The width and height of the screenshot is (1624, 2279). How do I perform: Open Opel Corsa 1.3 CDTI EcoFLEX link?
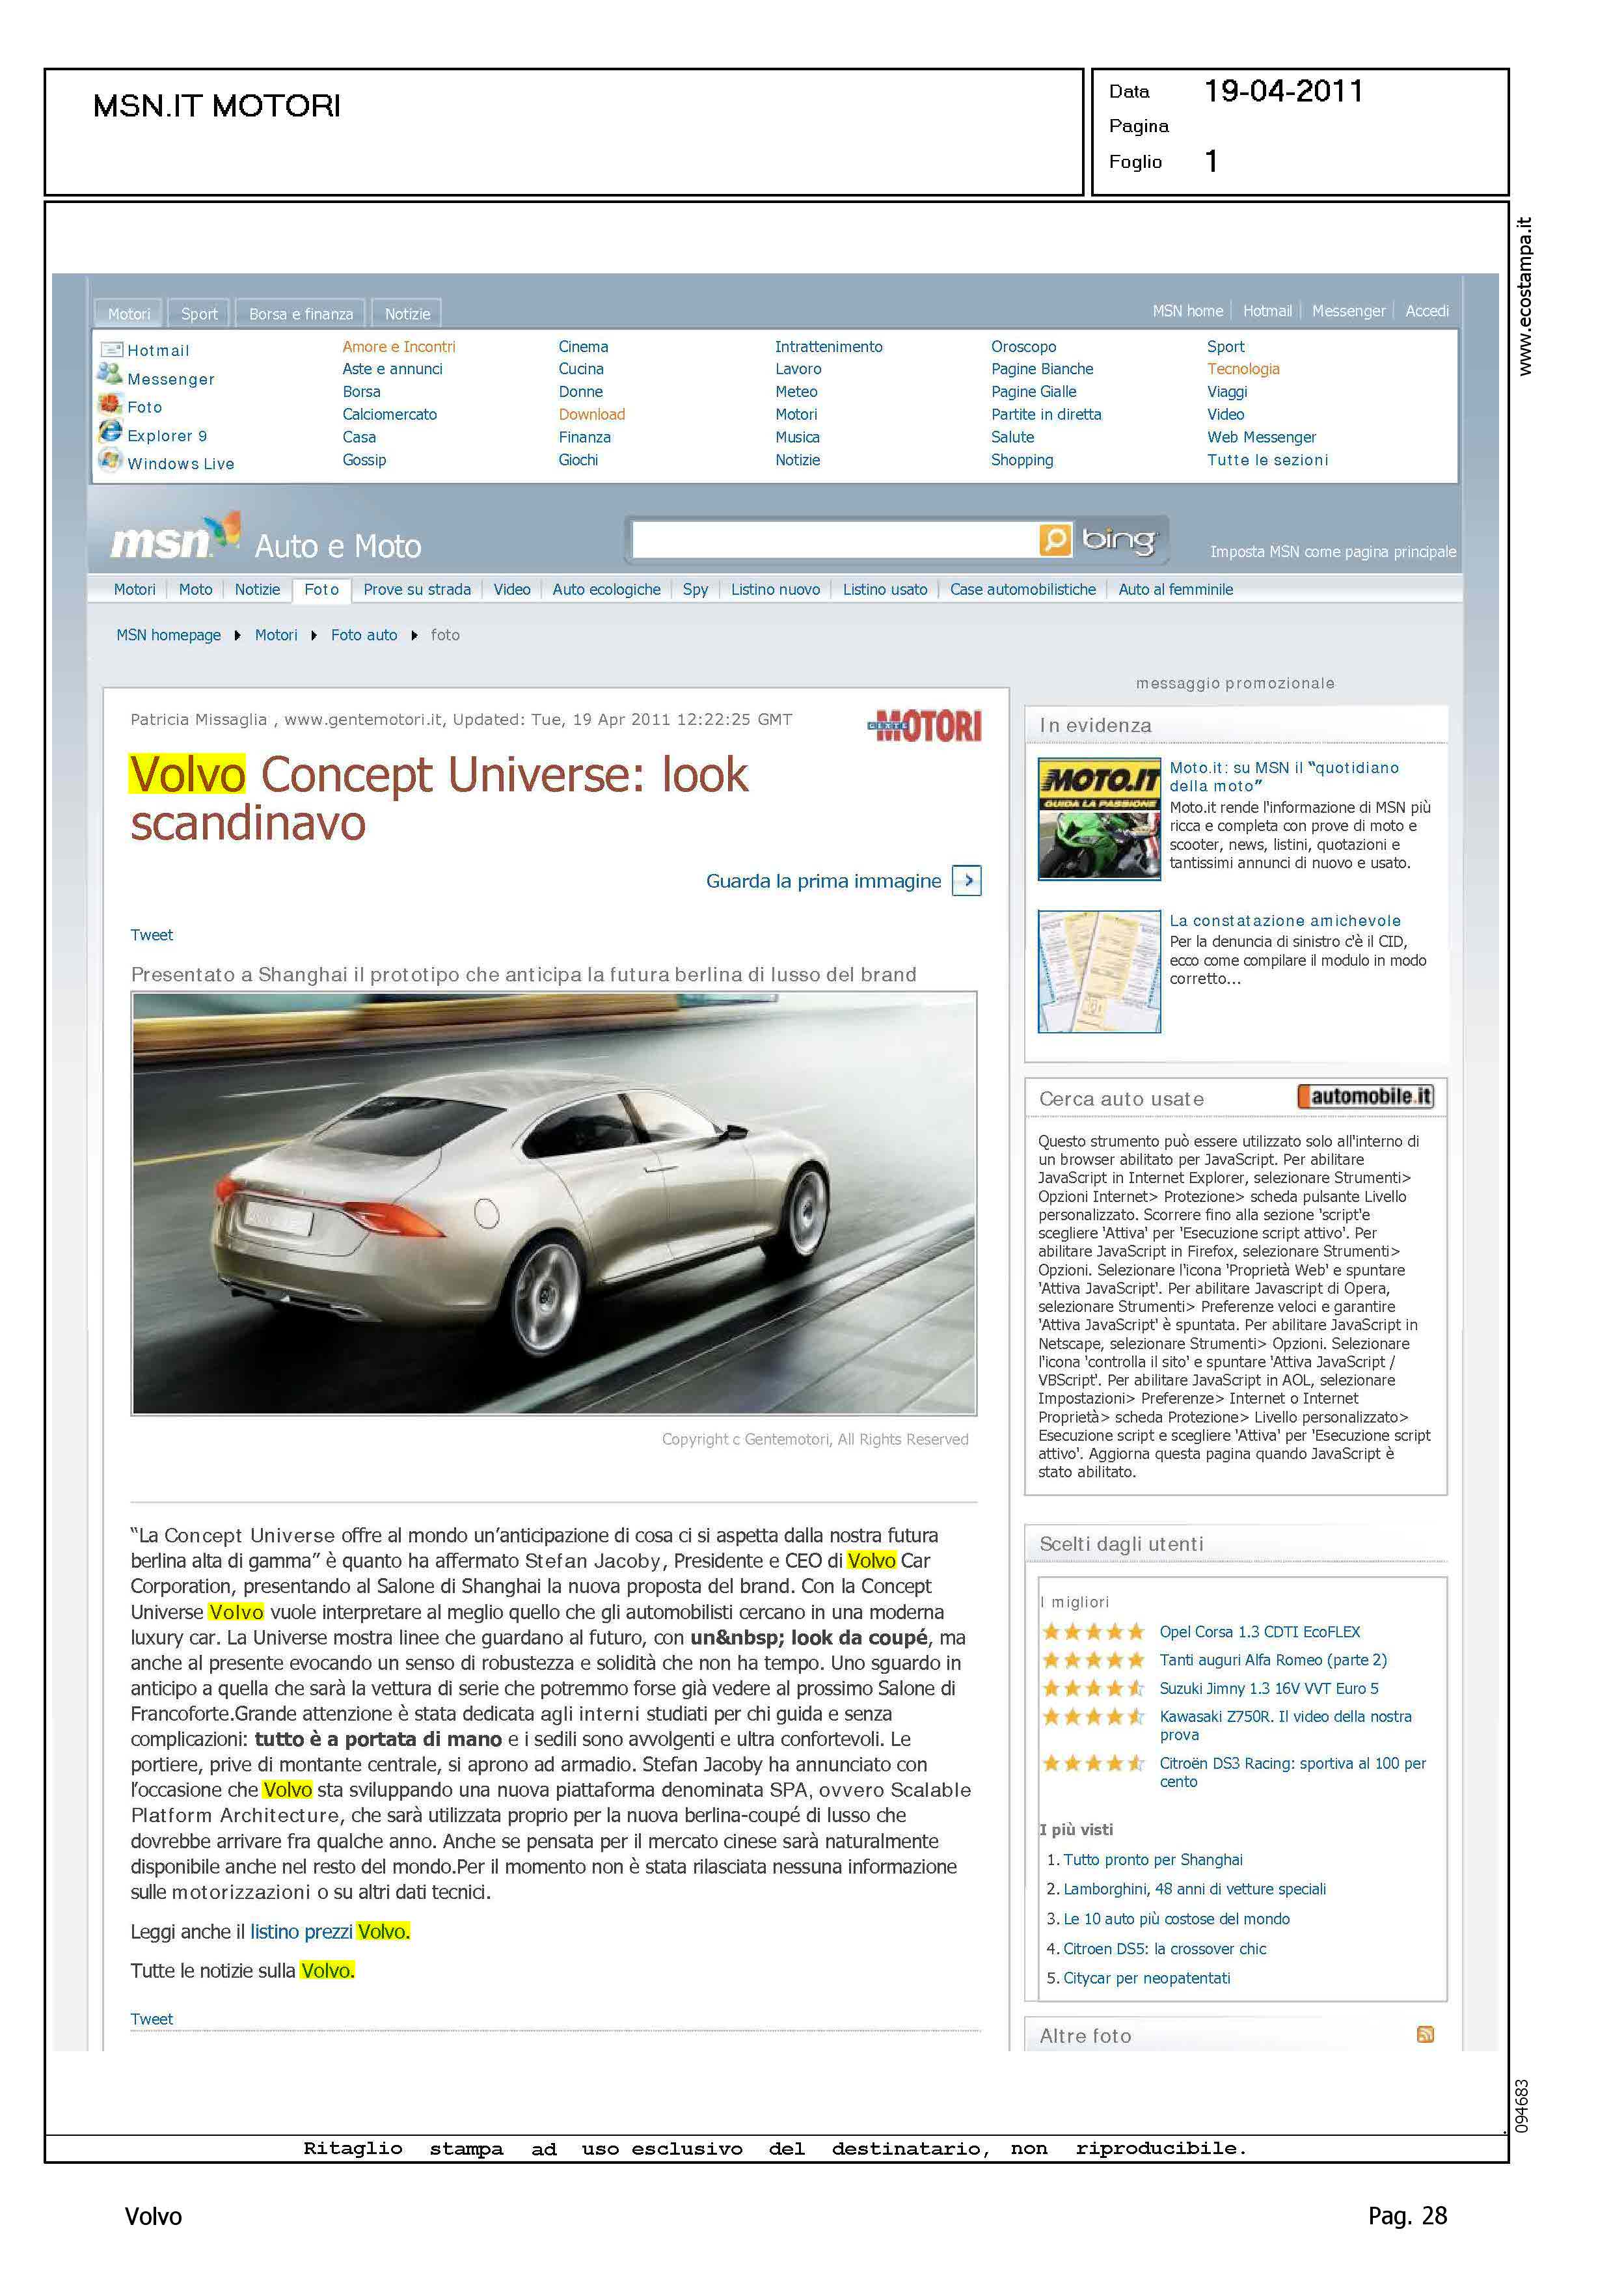tap(1259, 1631)
